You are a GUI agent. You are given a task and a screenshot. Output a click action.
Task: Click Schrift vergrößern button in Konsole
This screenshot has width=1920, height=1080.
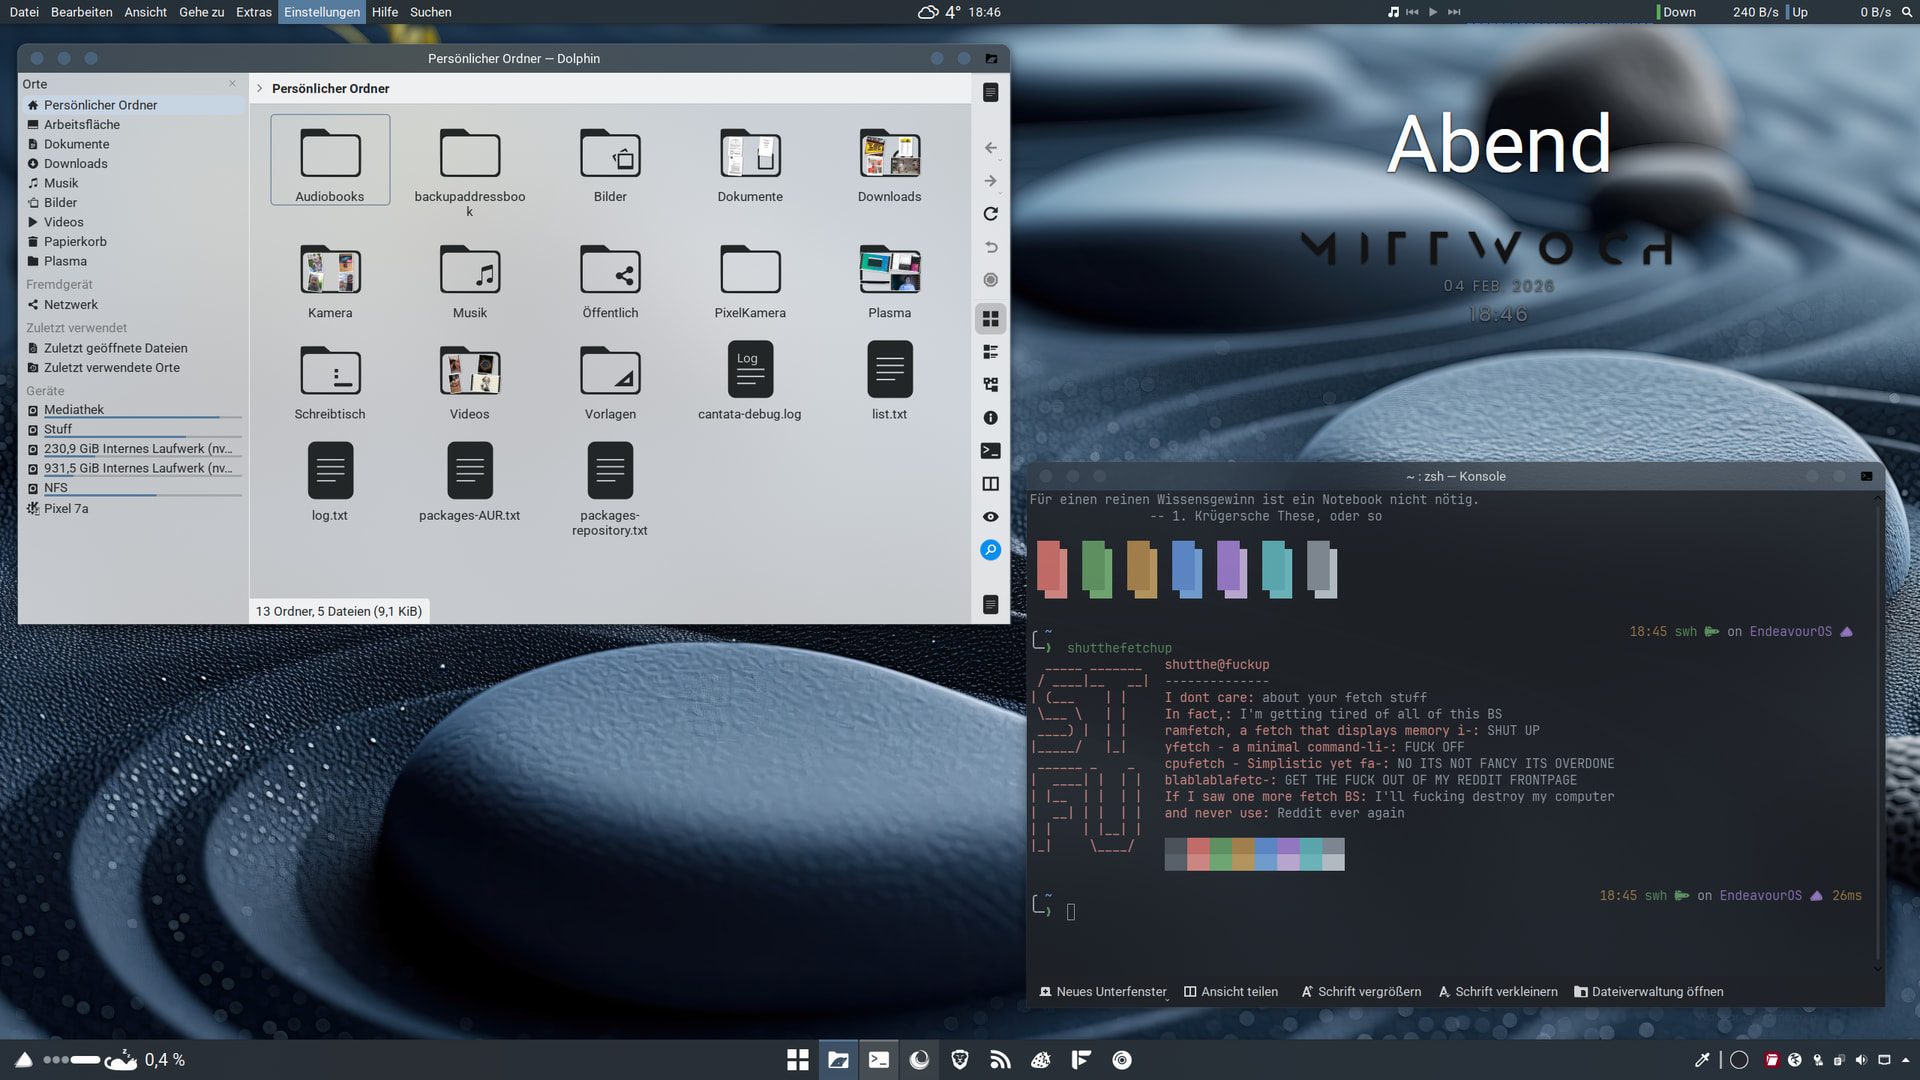pyautogui.click(x=1360, y=992)
